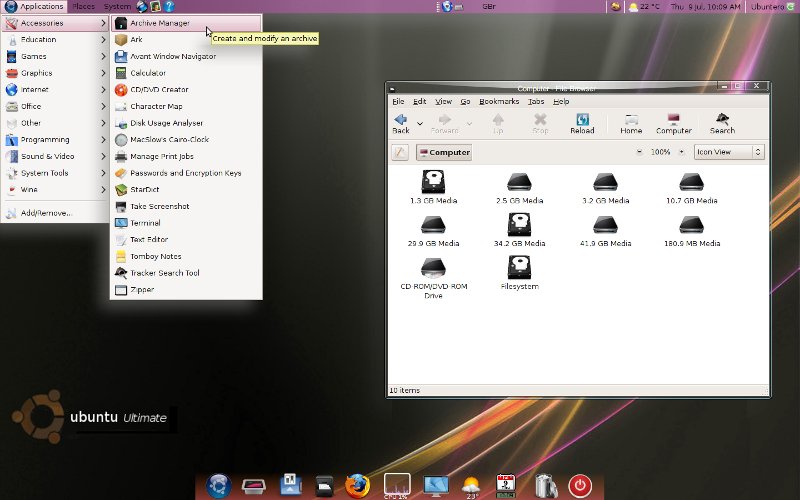Expand the Office category submenu
This screenshot has height=500, width=800.
click(55, 106)
